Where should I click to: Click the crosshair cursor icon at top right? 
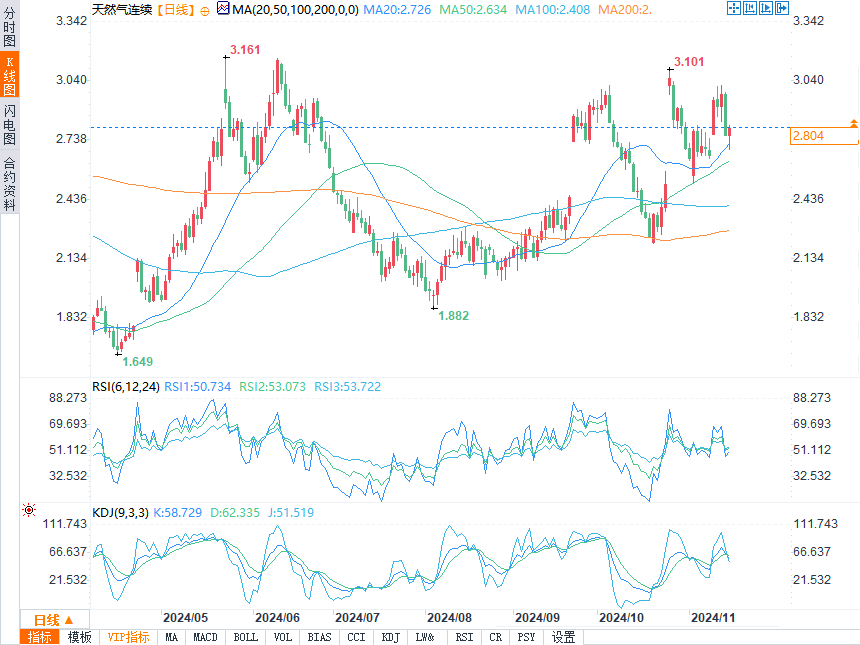point(734,8)
